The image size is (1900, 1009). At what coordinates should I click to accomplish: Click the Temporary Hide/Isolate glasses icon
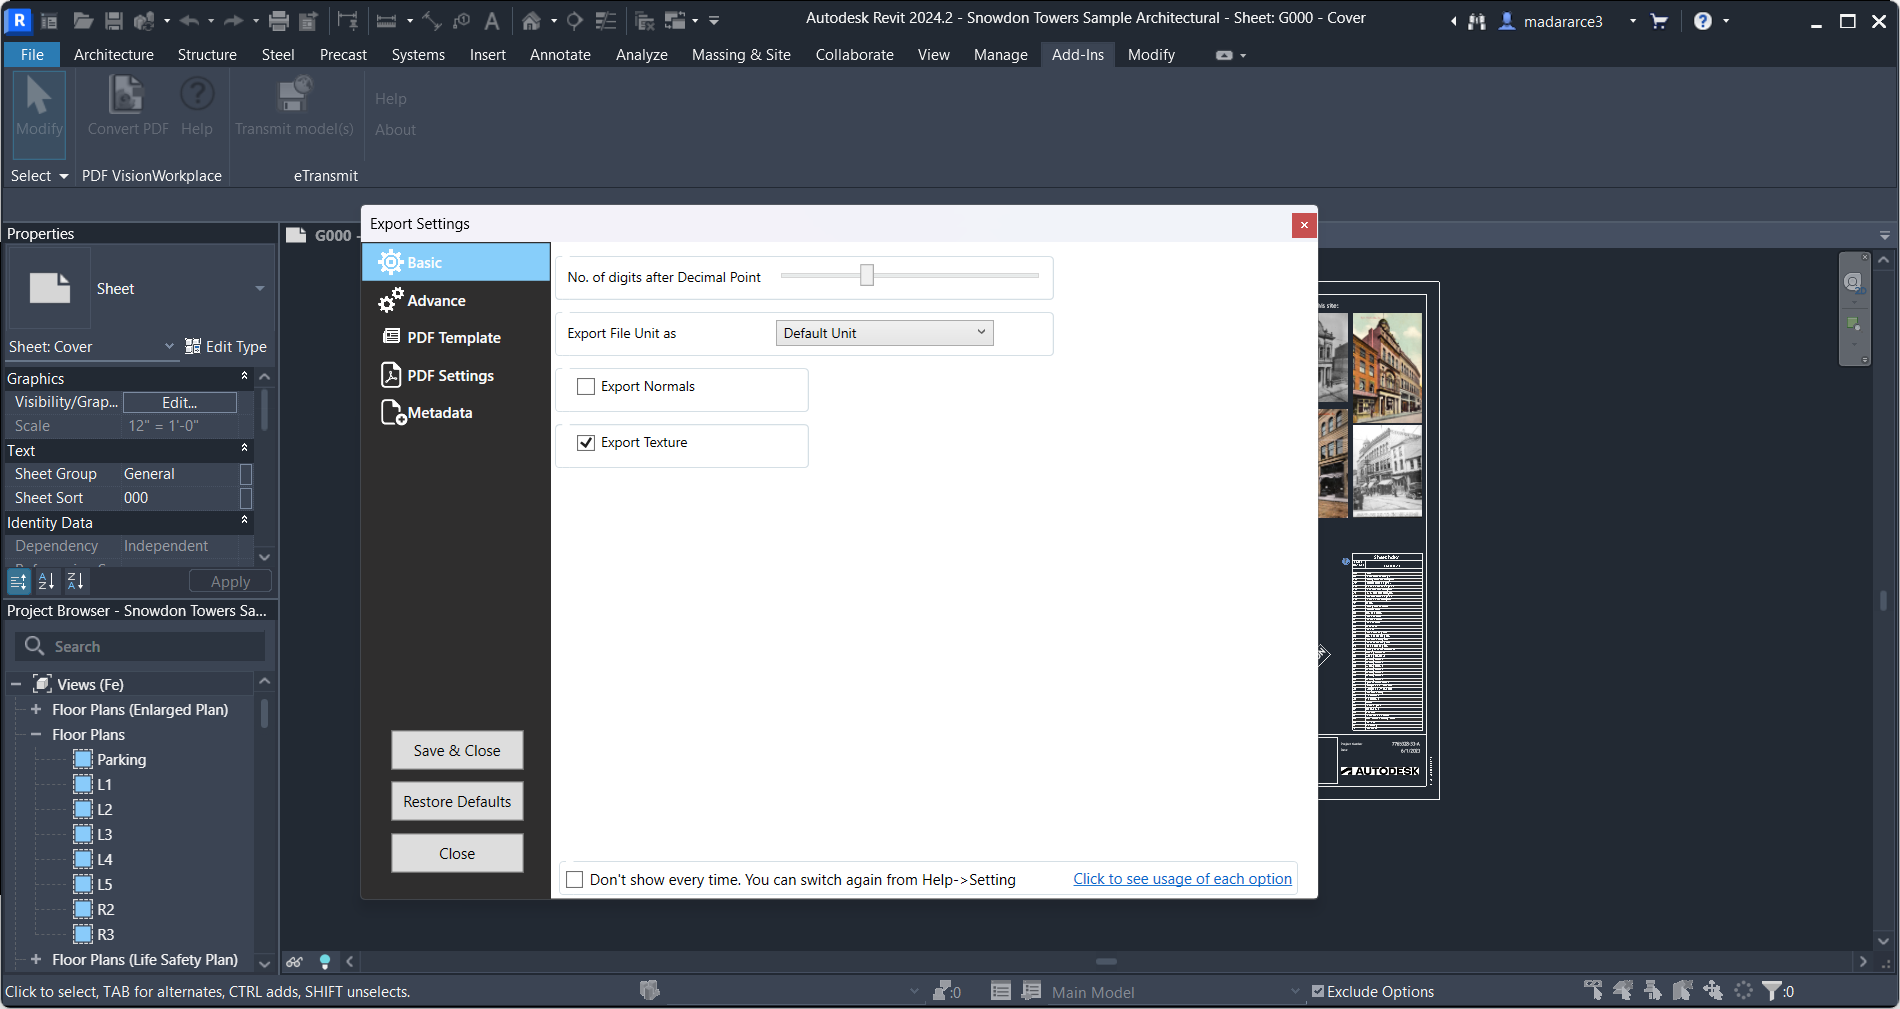pyautogui.click(x=295, y=962)
